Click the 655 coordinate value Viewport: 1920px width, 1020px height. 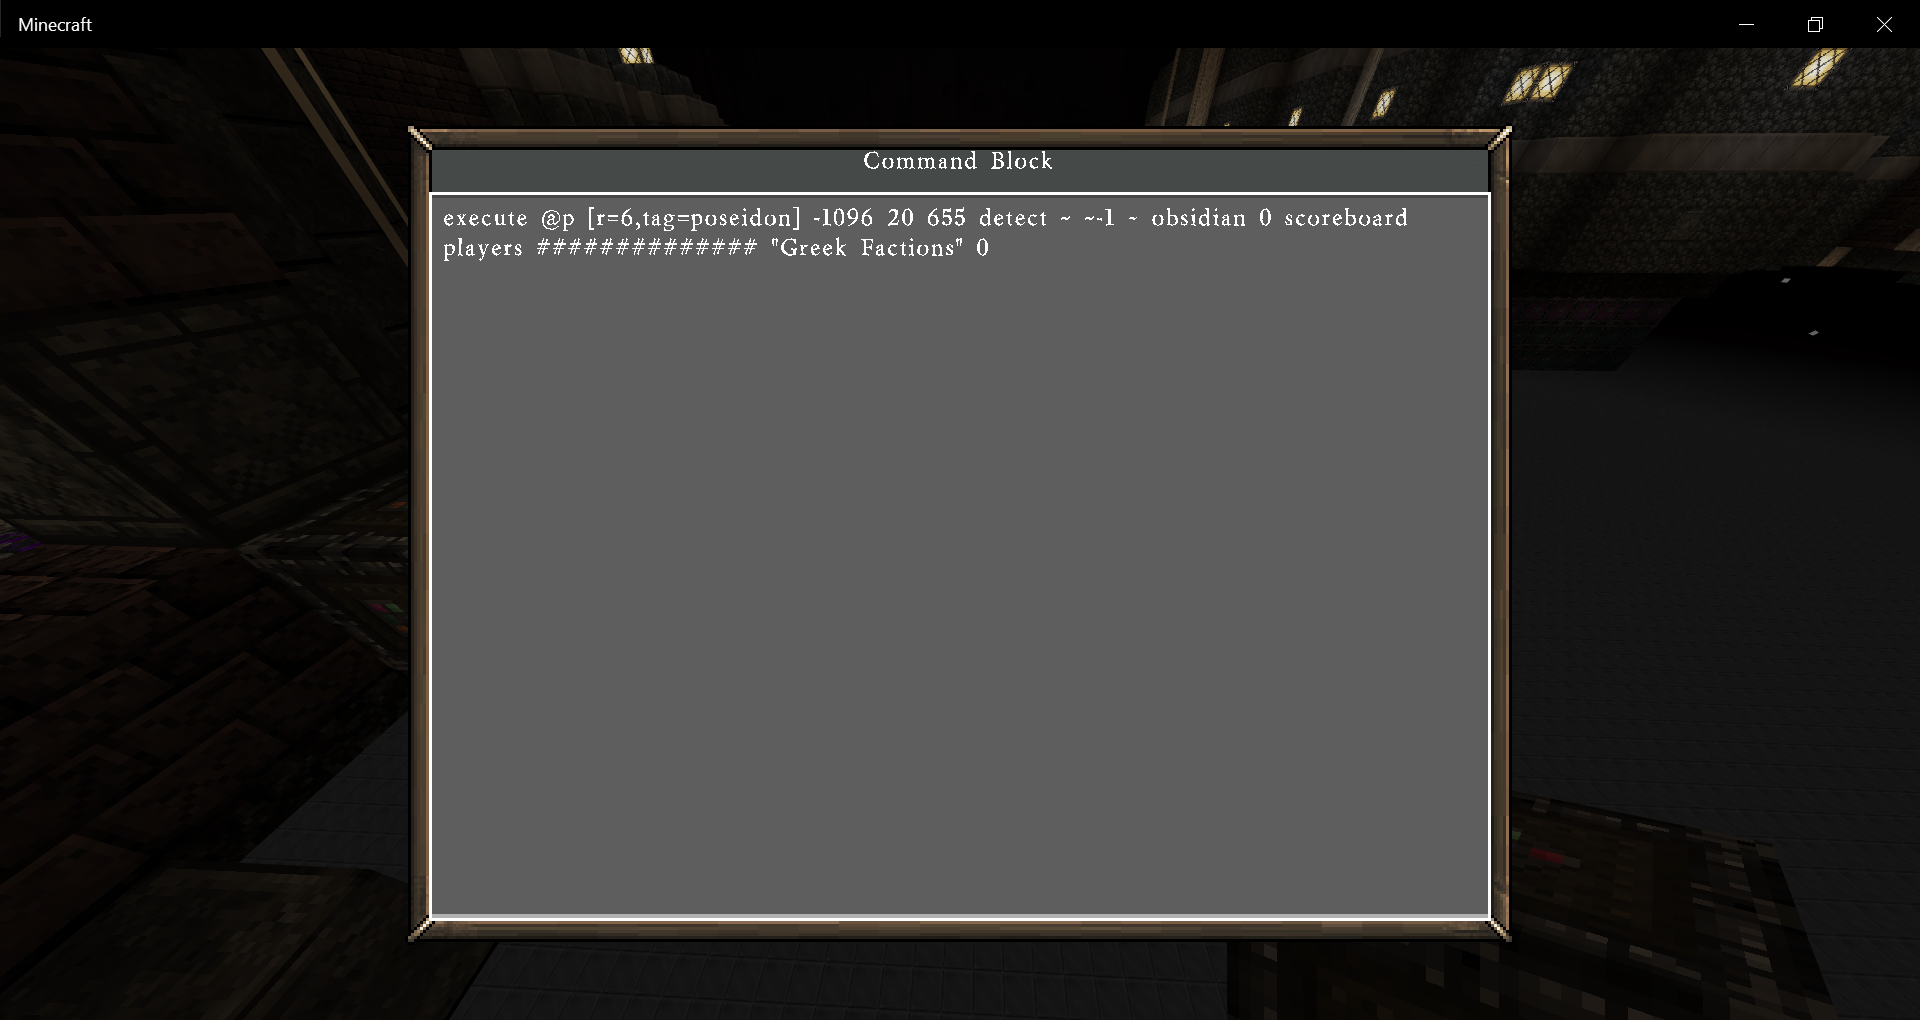[x=946, y=218]
